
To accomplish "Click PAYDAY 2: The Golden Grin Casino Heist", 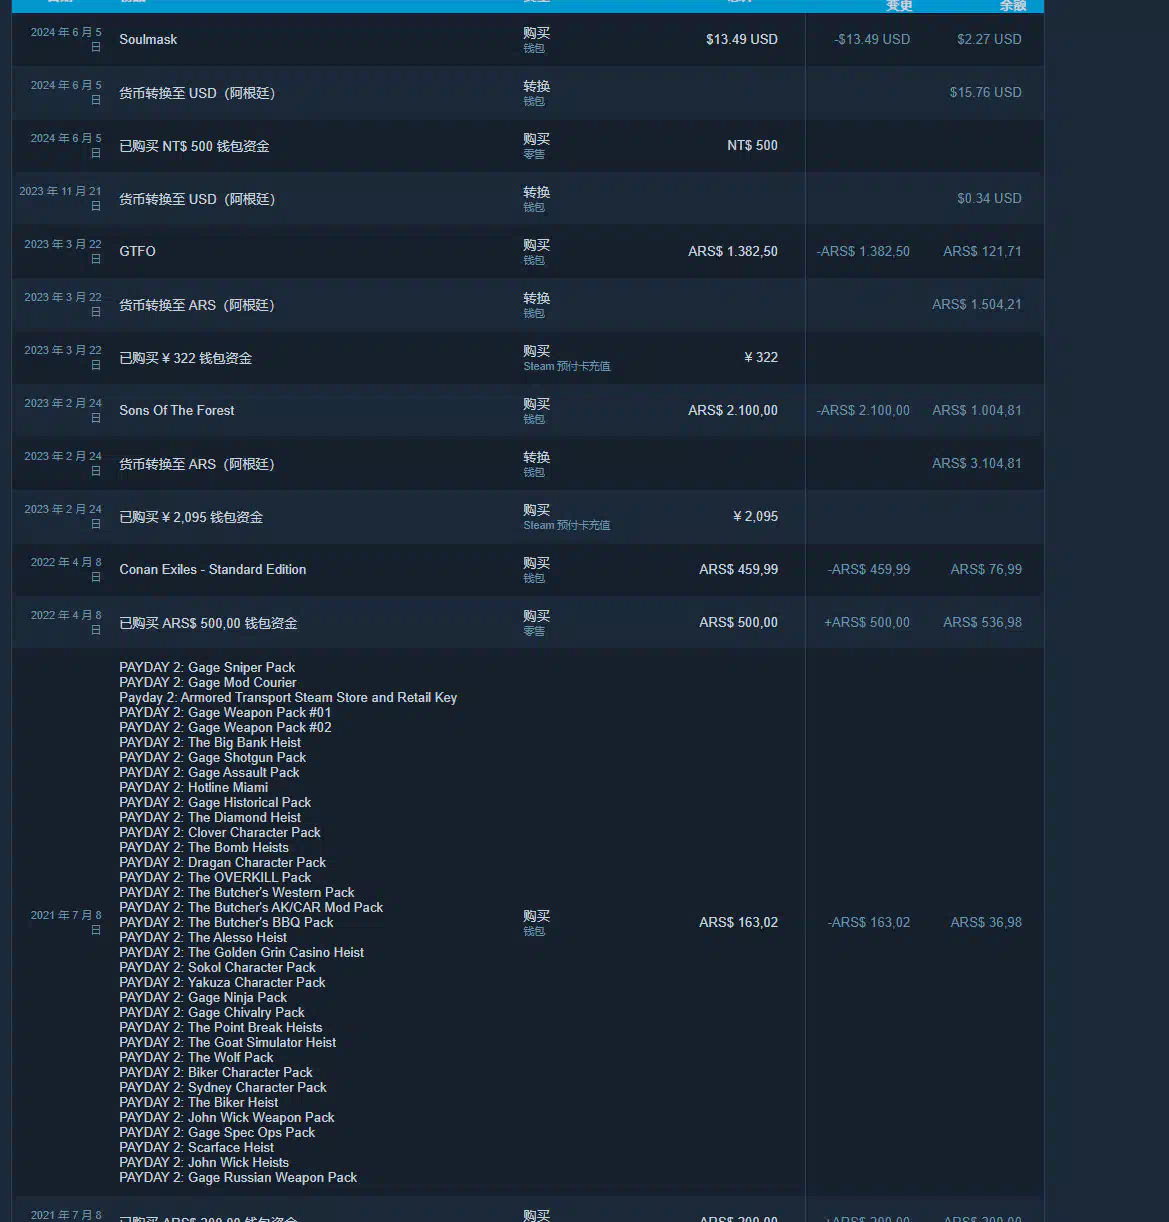I will point(241,952).
